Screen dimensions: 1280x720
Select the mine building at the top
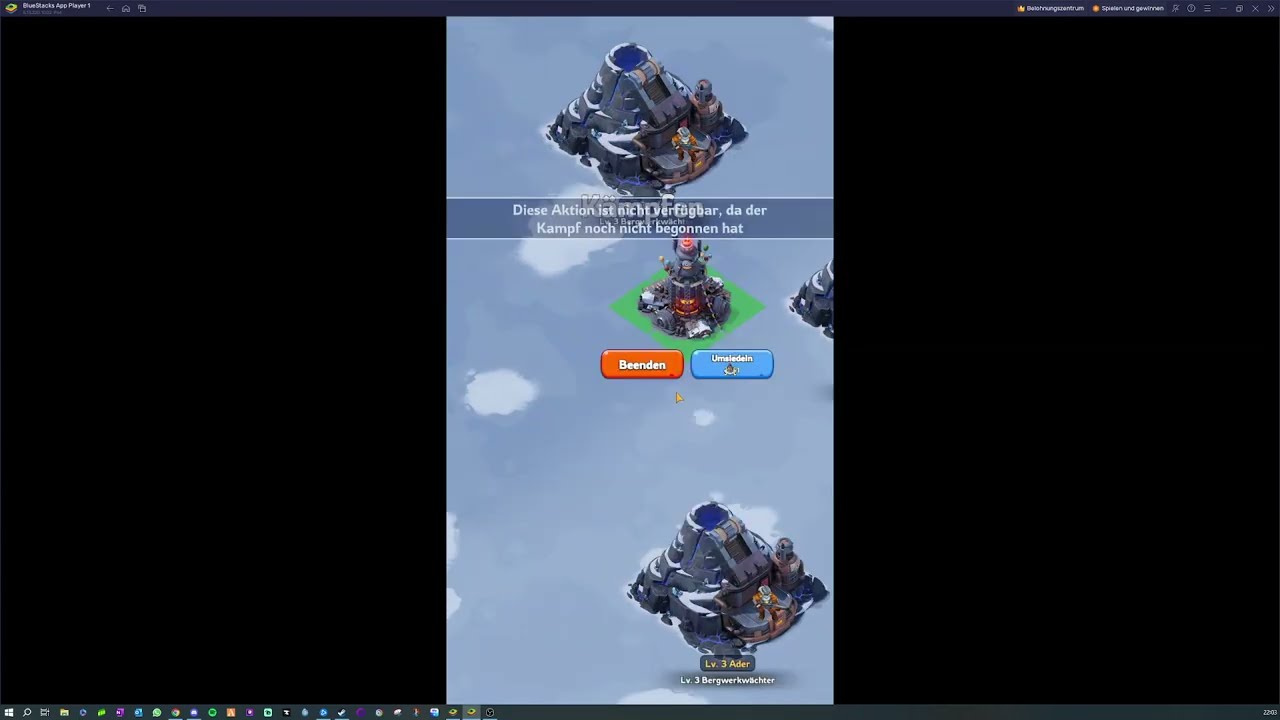point(645,118)
